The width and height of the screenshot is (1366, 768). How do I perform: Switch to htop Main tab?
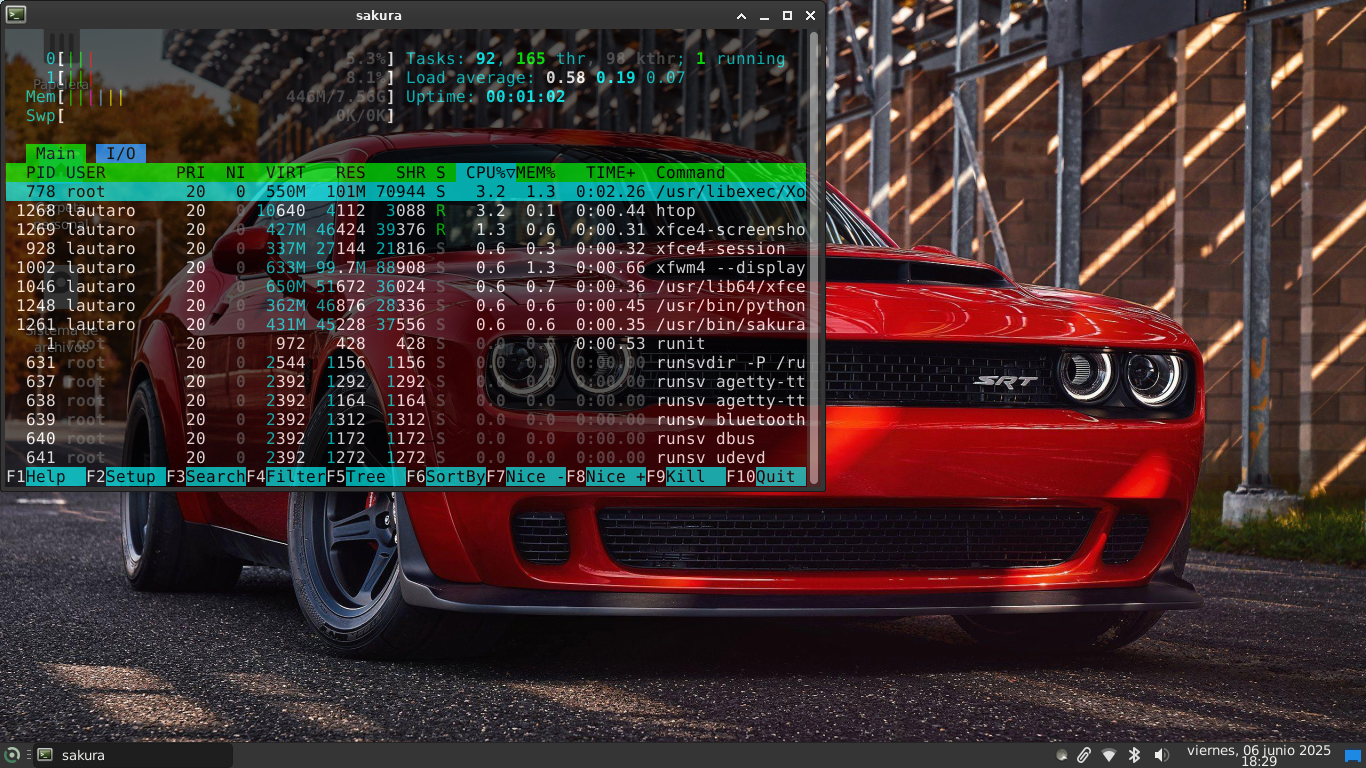click(56, 153)
